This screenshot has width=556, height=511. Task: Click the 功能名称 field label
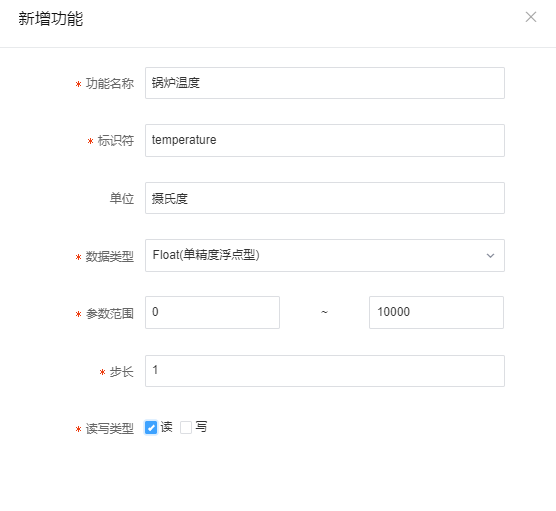point(110,84)
